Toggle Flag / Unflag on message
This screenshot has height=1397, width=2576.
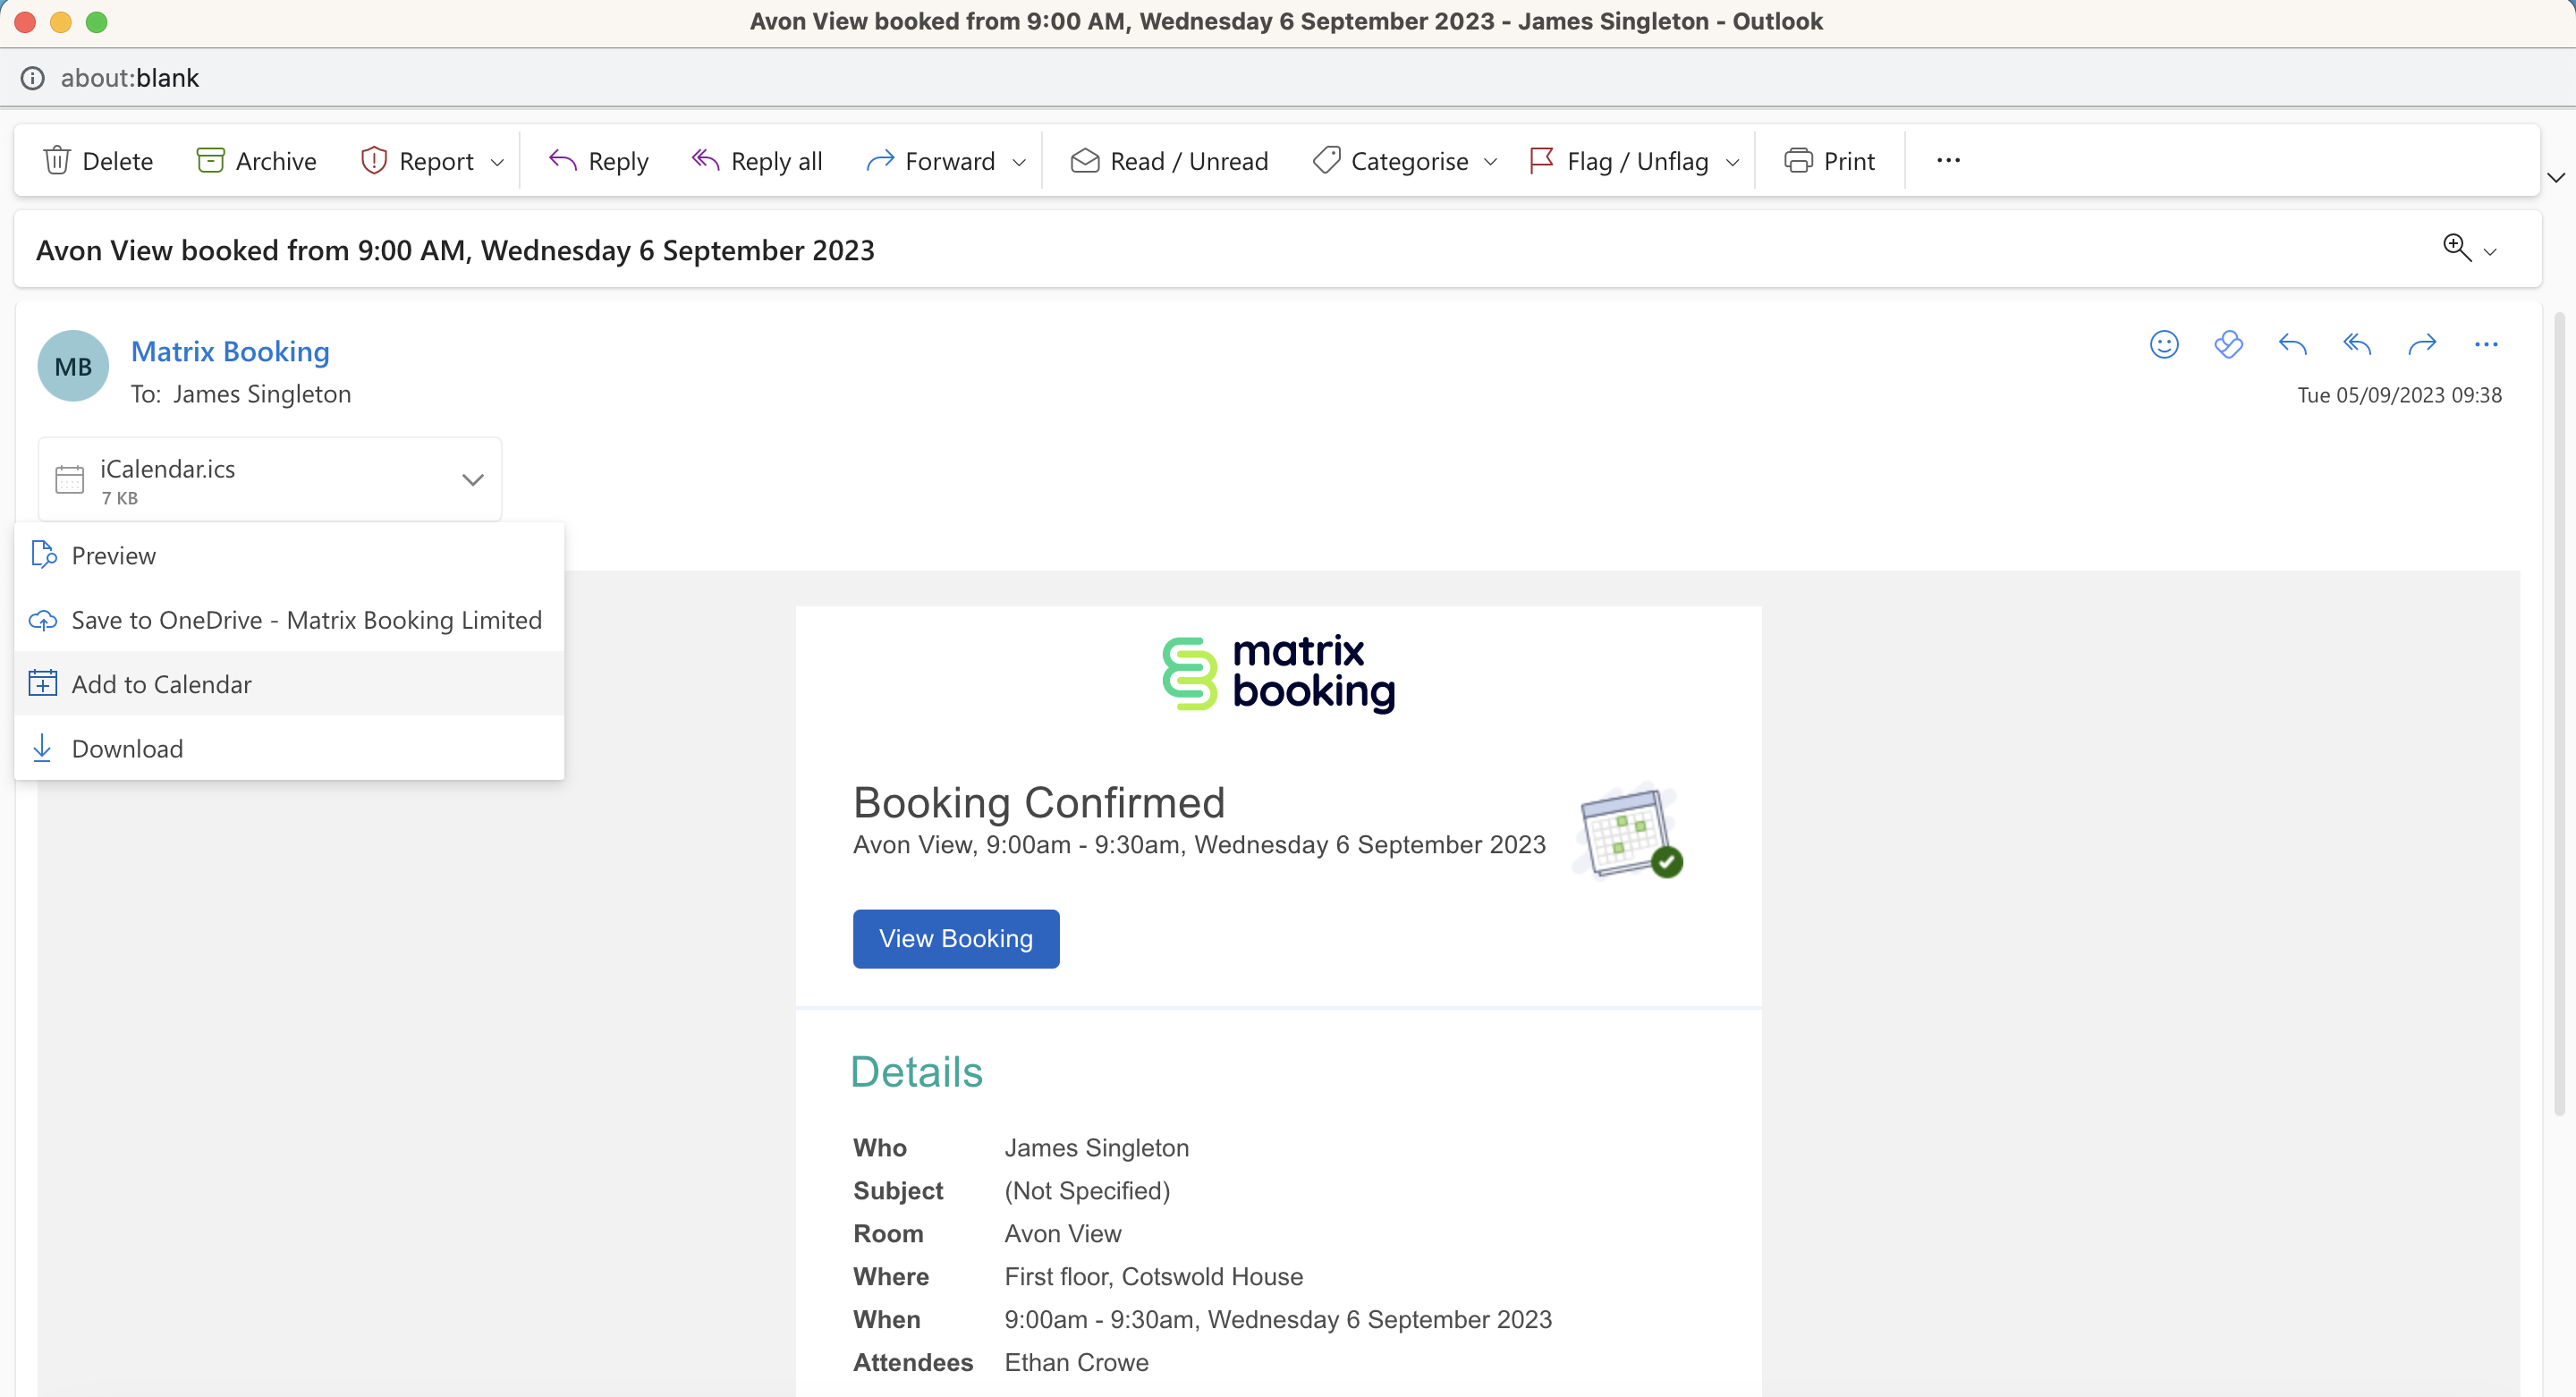tap(1620, 161)
